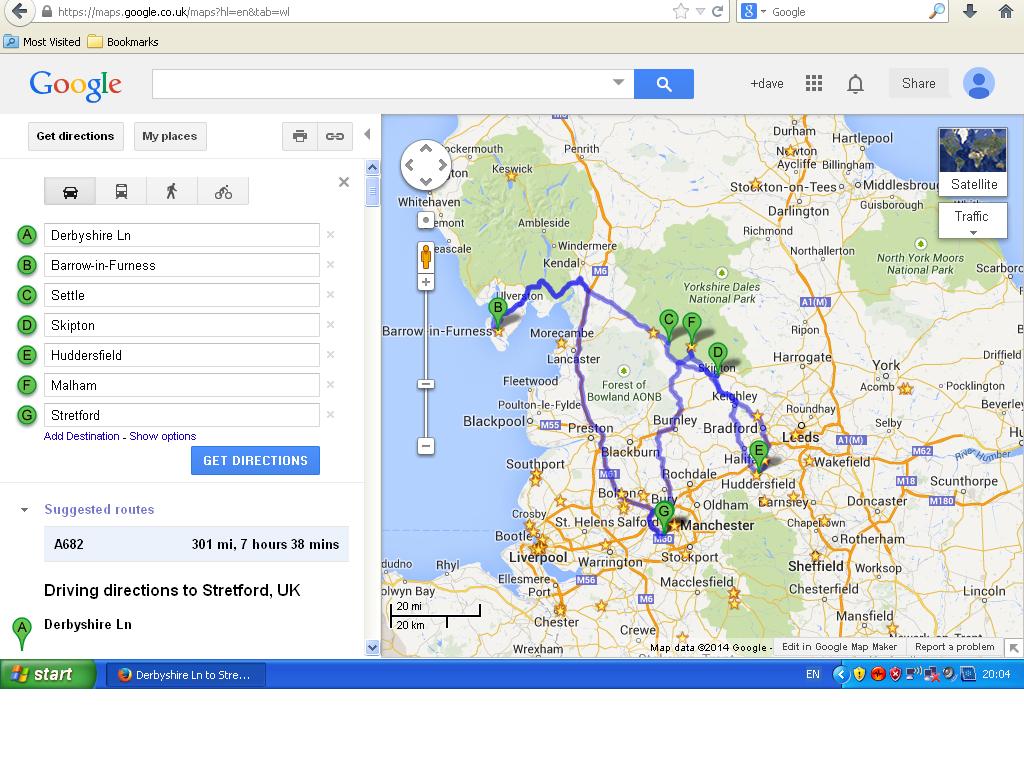Open the +dave profile link
This screenshot has width=1024, height=768.
point(767,84)
